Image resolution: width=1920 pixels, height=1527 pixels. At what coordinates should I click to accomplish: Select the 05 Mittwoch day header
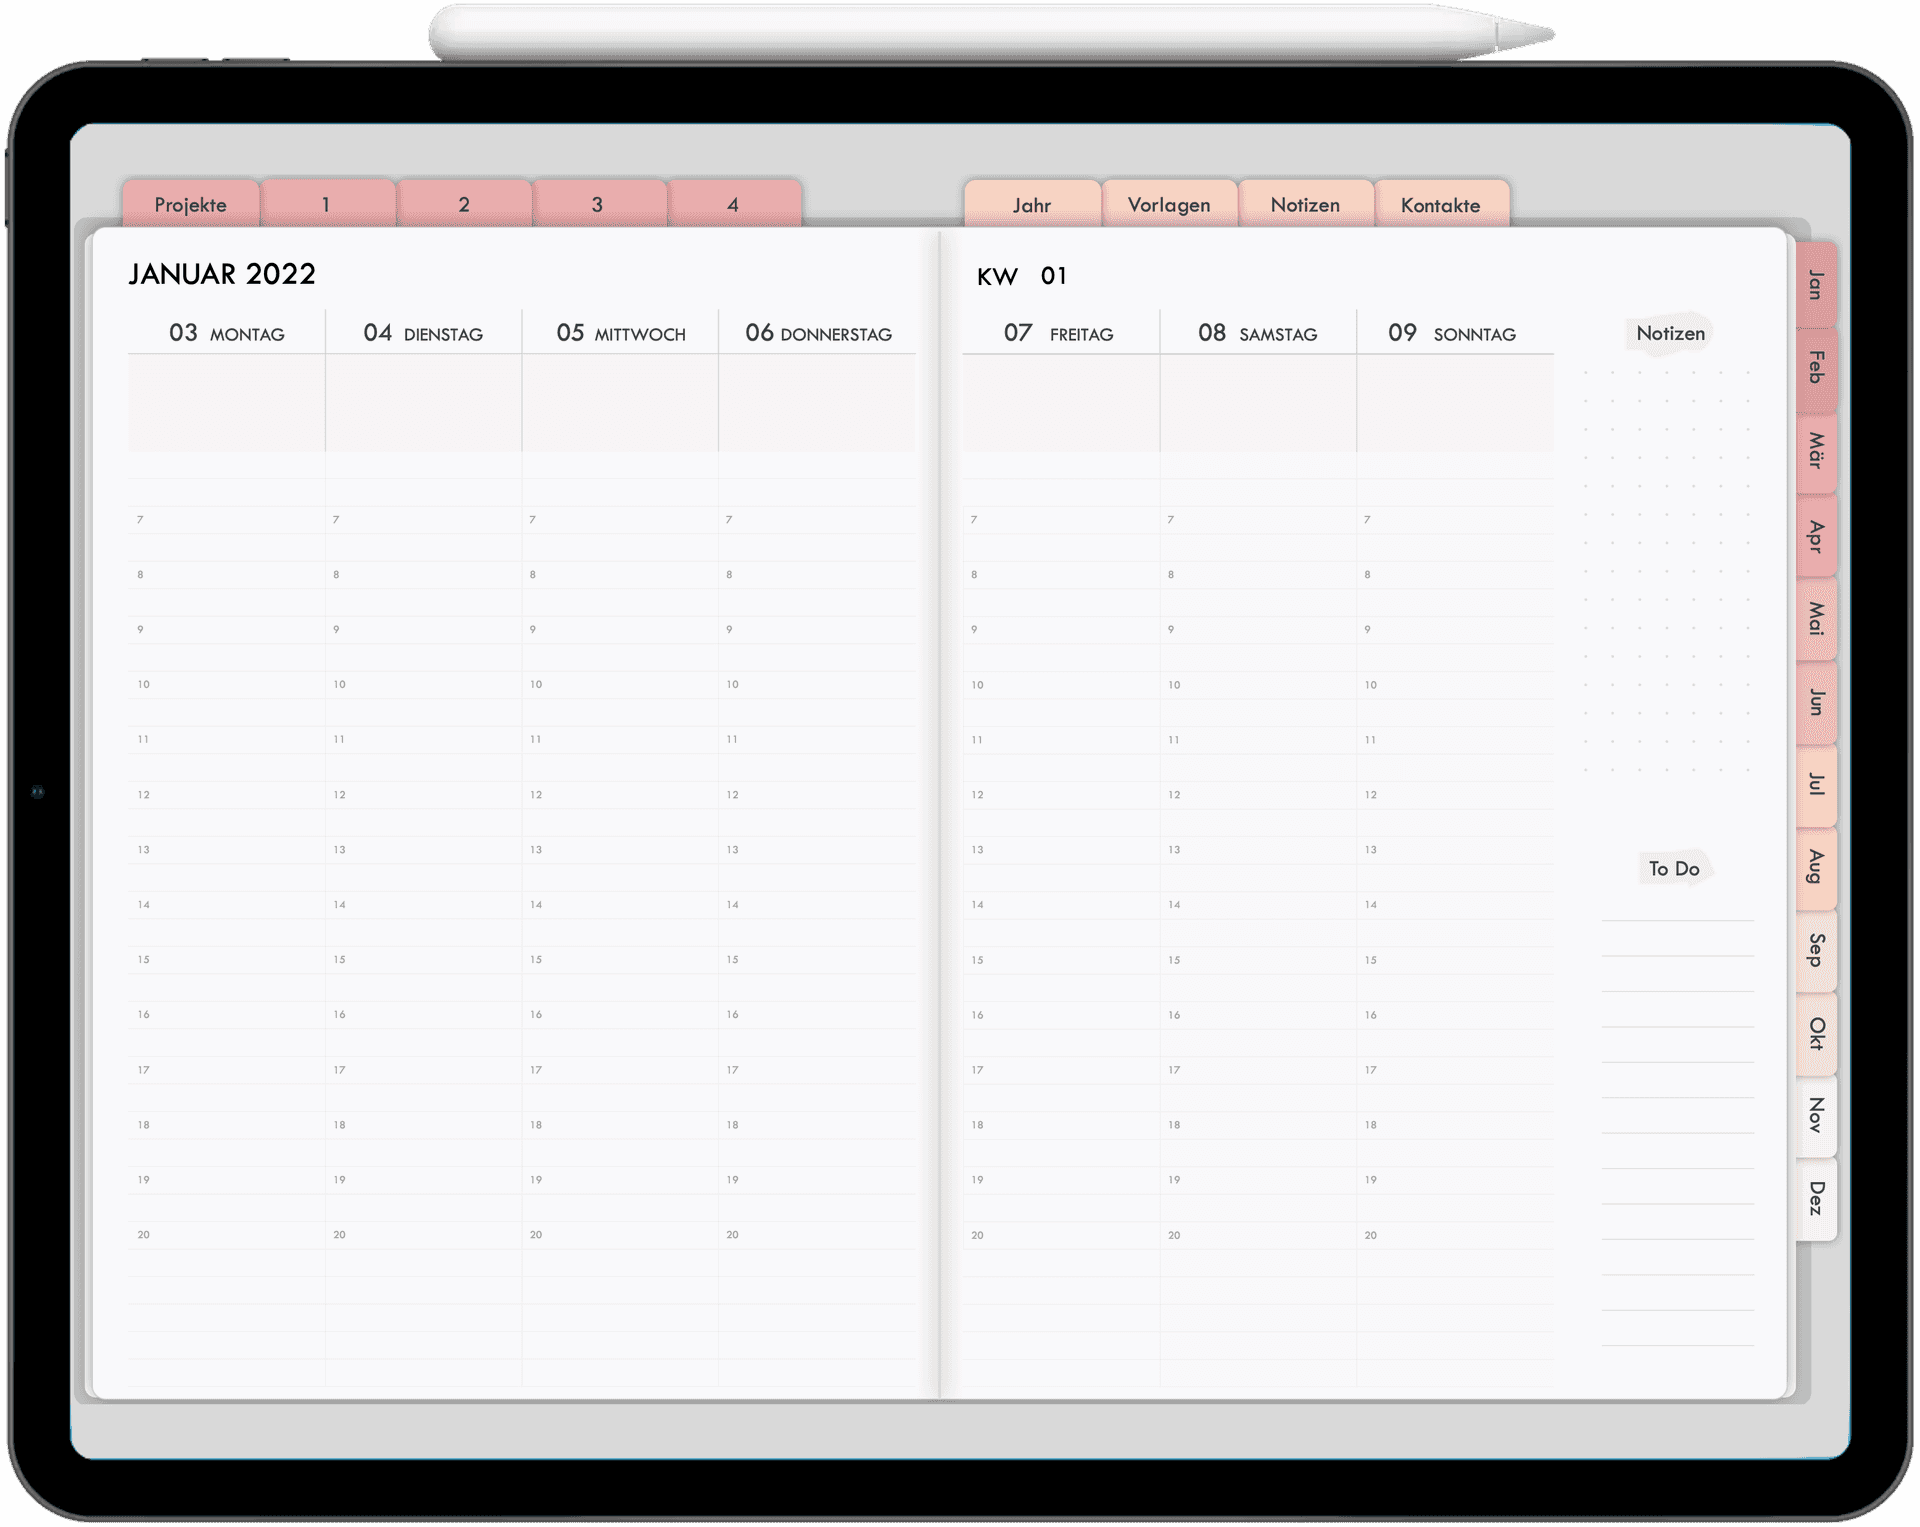621,333
